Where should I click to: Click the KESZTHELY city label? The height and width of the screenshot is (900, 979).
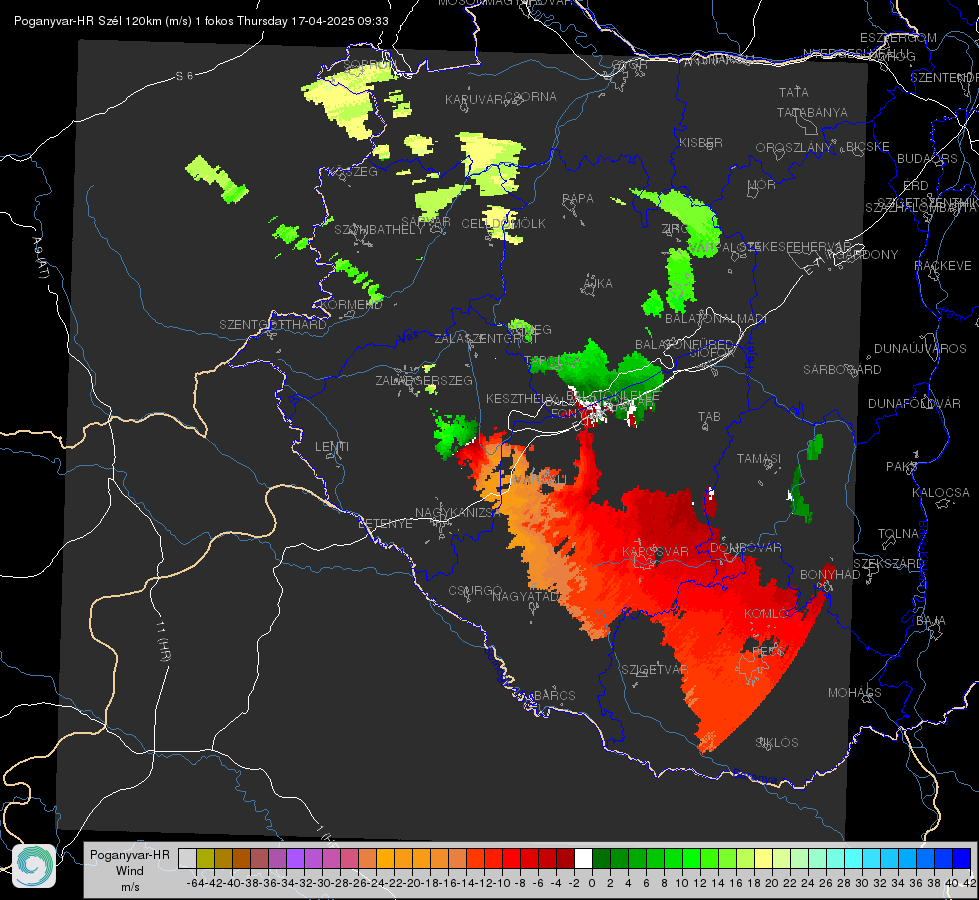coord(520,398)
